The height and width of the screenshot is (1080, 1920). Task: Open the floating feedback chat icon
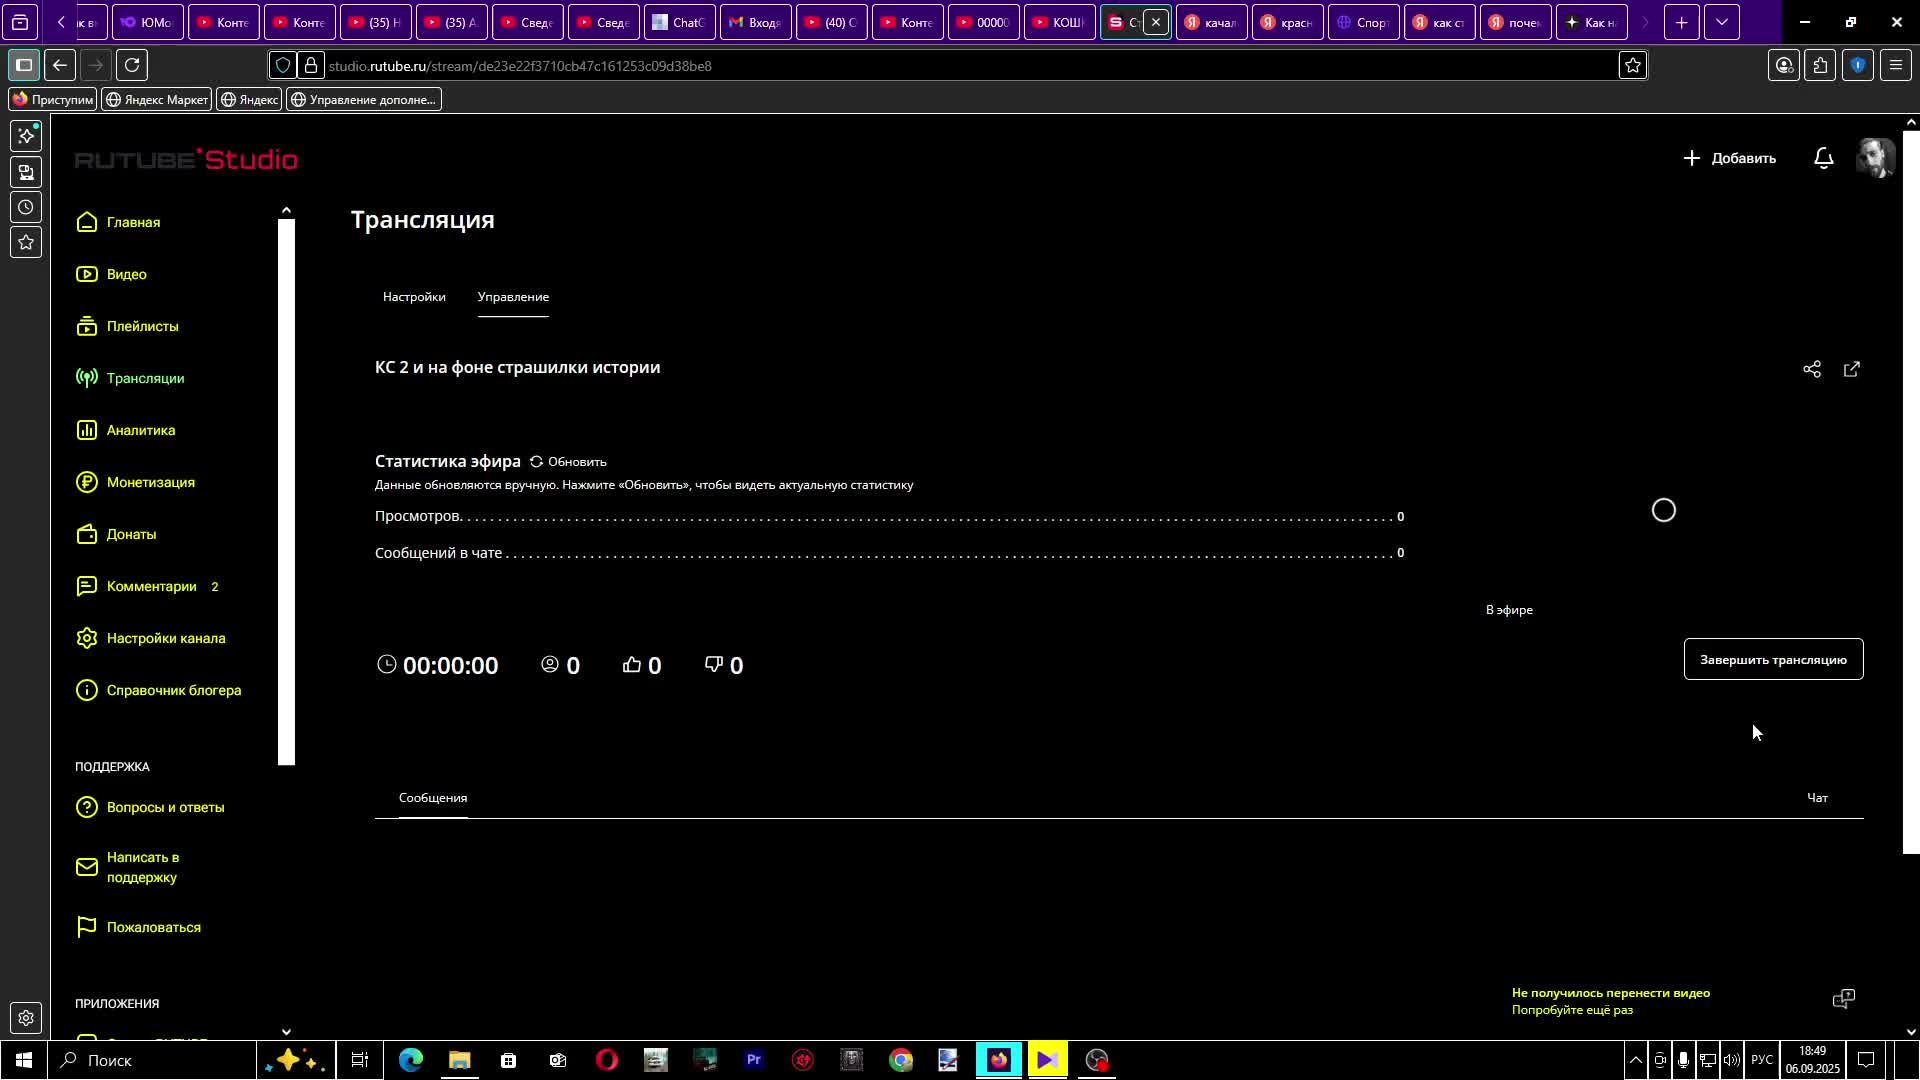pos(1843,999)
